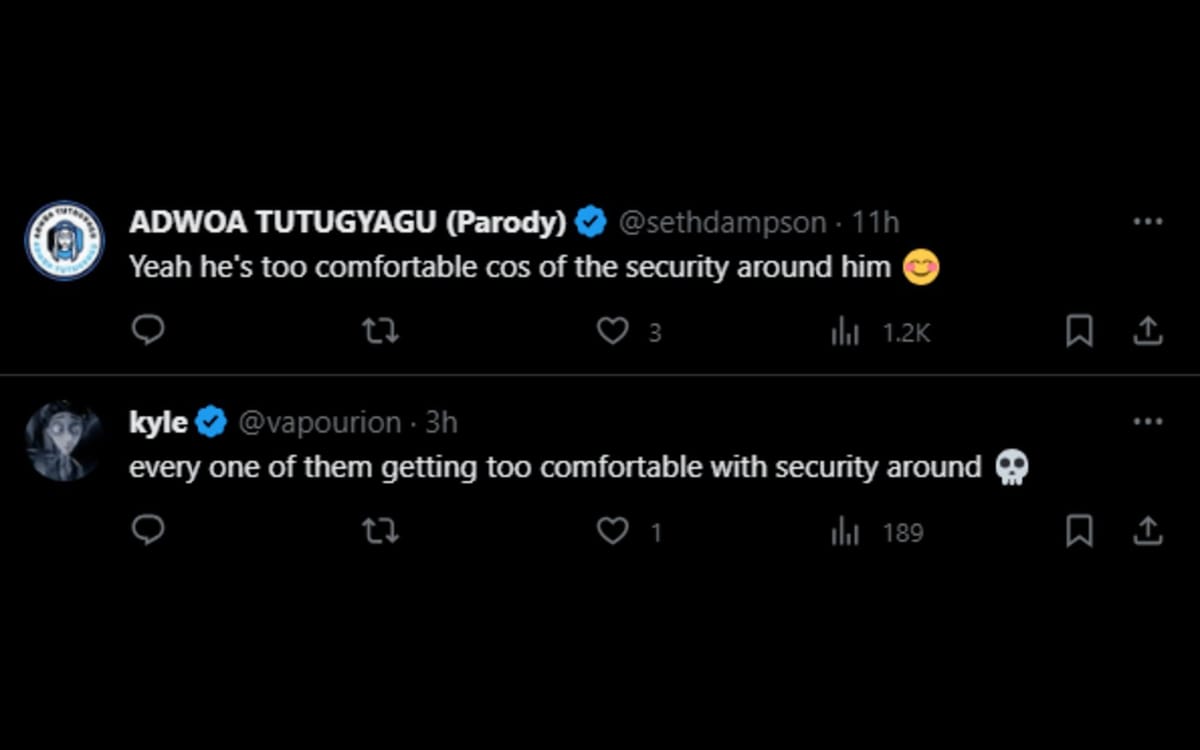
Task: Open kyle's profile avatar
Action: tap(64, 441)
